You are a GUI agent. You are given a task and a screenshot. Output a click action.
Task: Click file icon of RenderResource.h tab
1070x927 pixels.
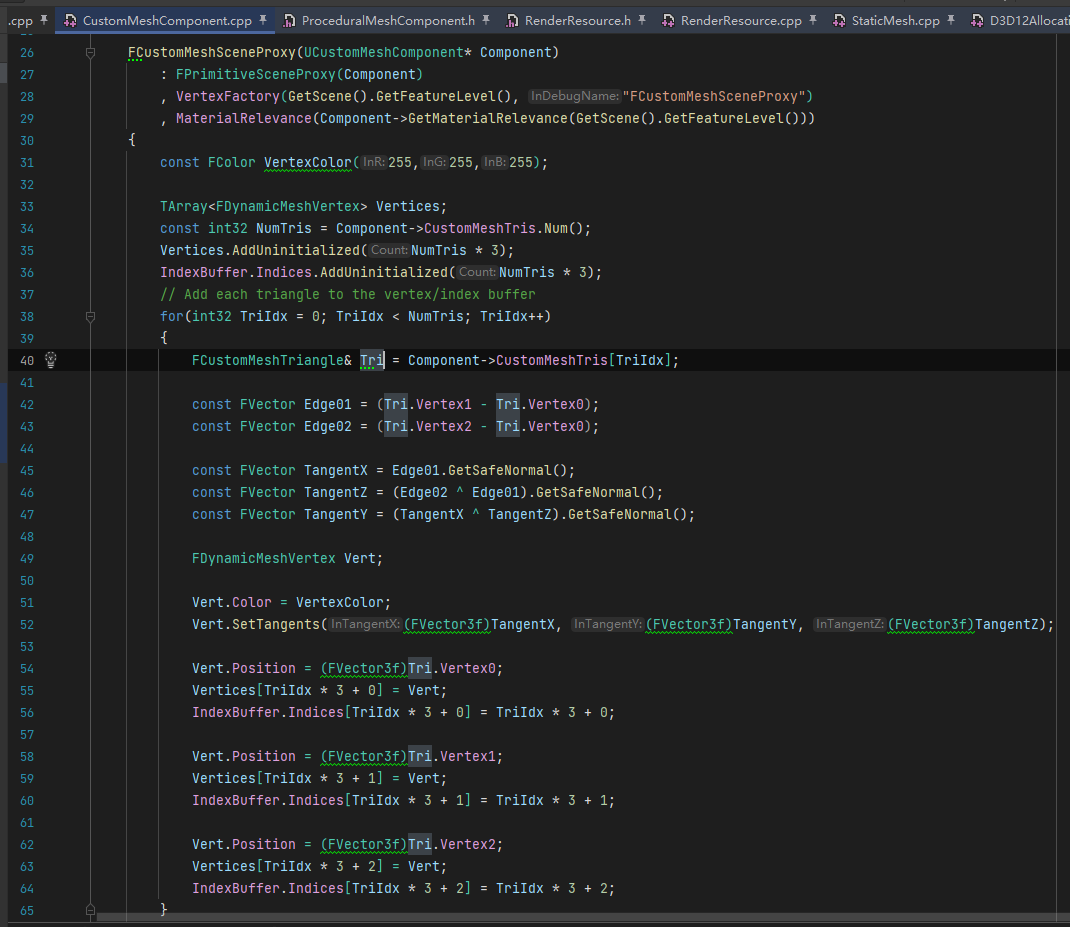pos(512,21)
